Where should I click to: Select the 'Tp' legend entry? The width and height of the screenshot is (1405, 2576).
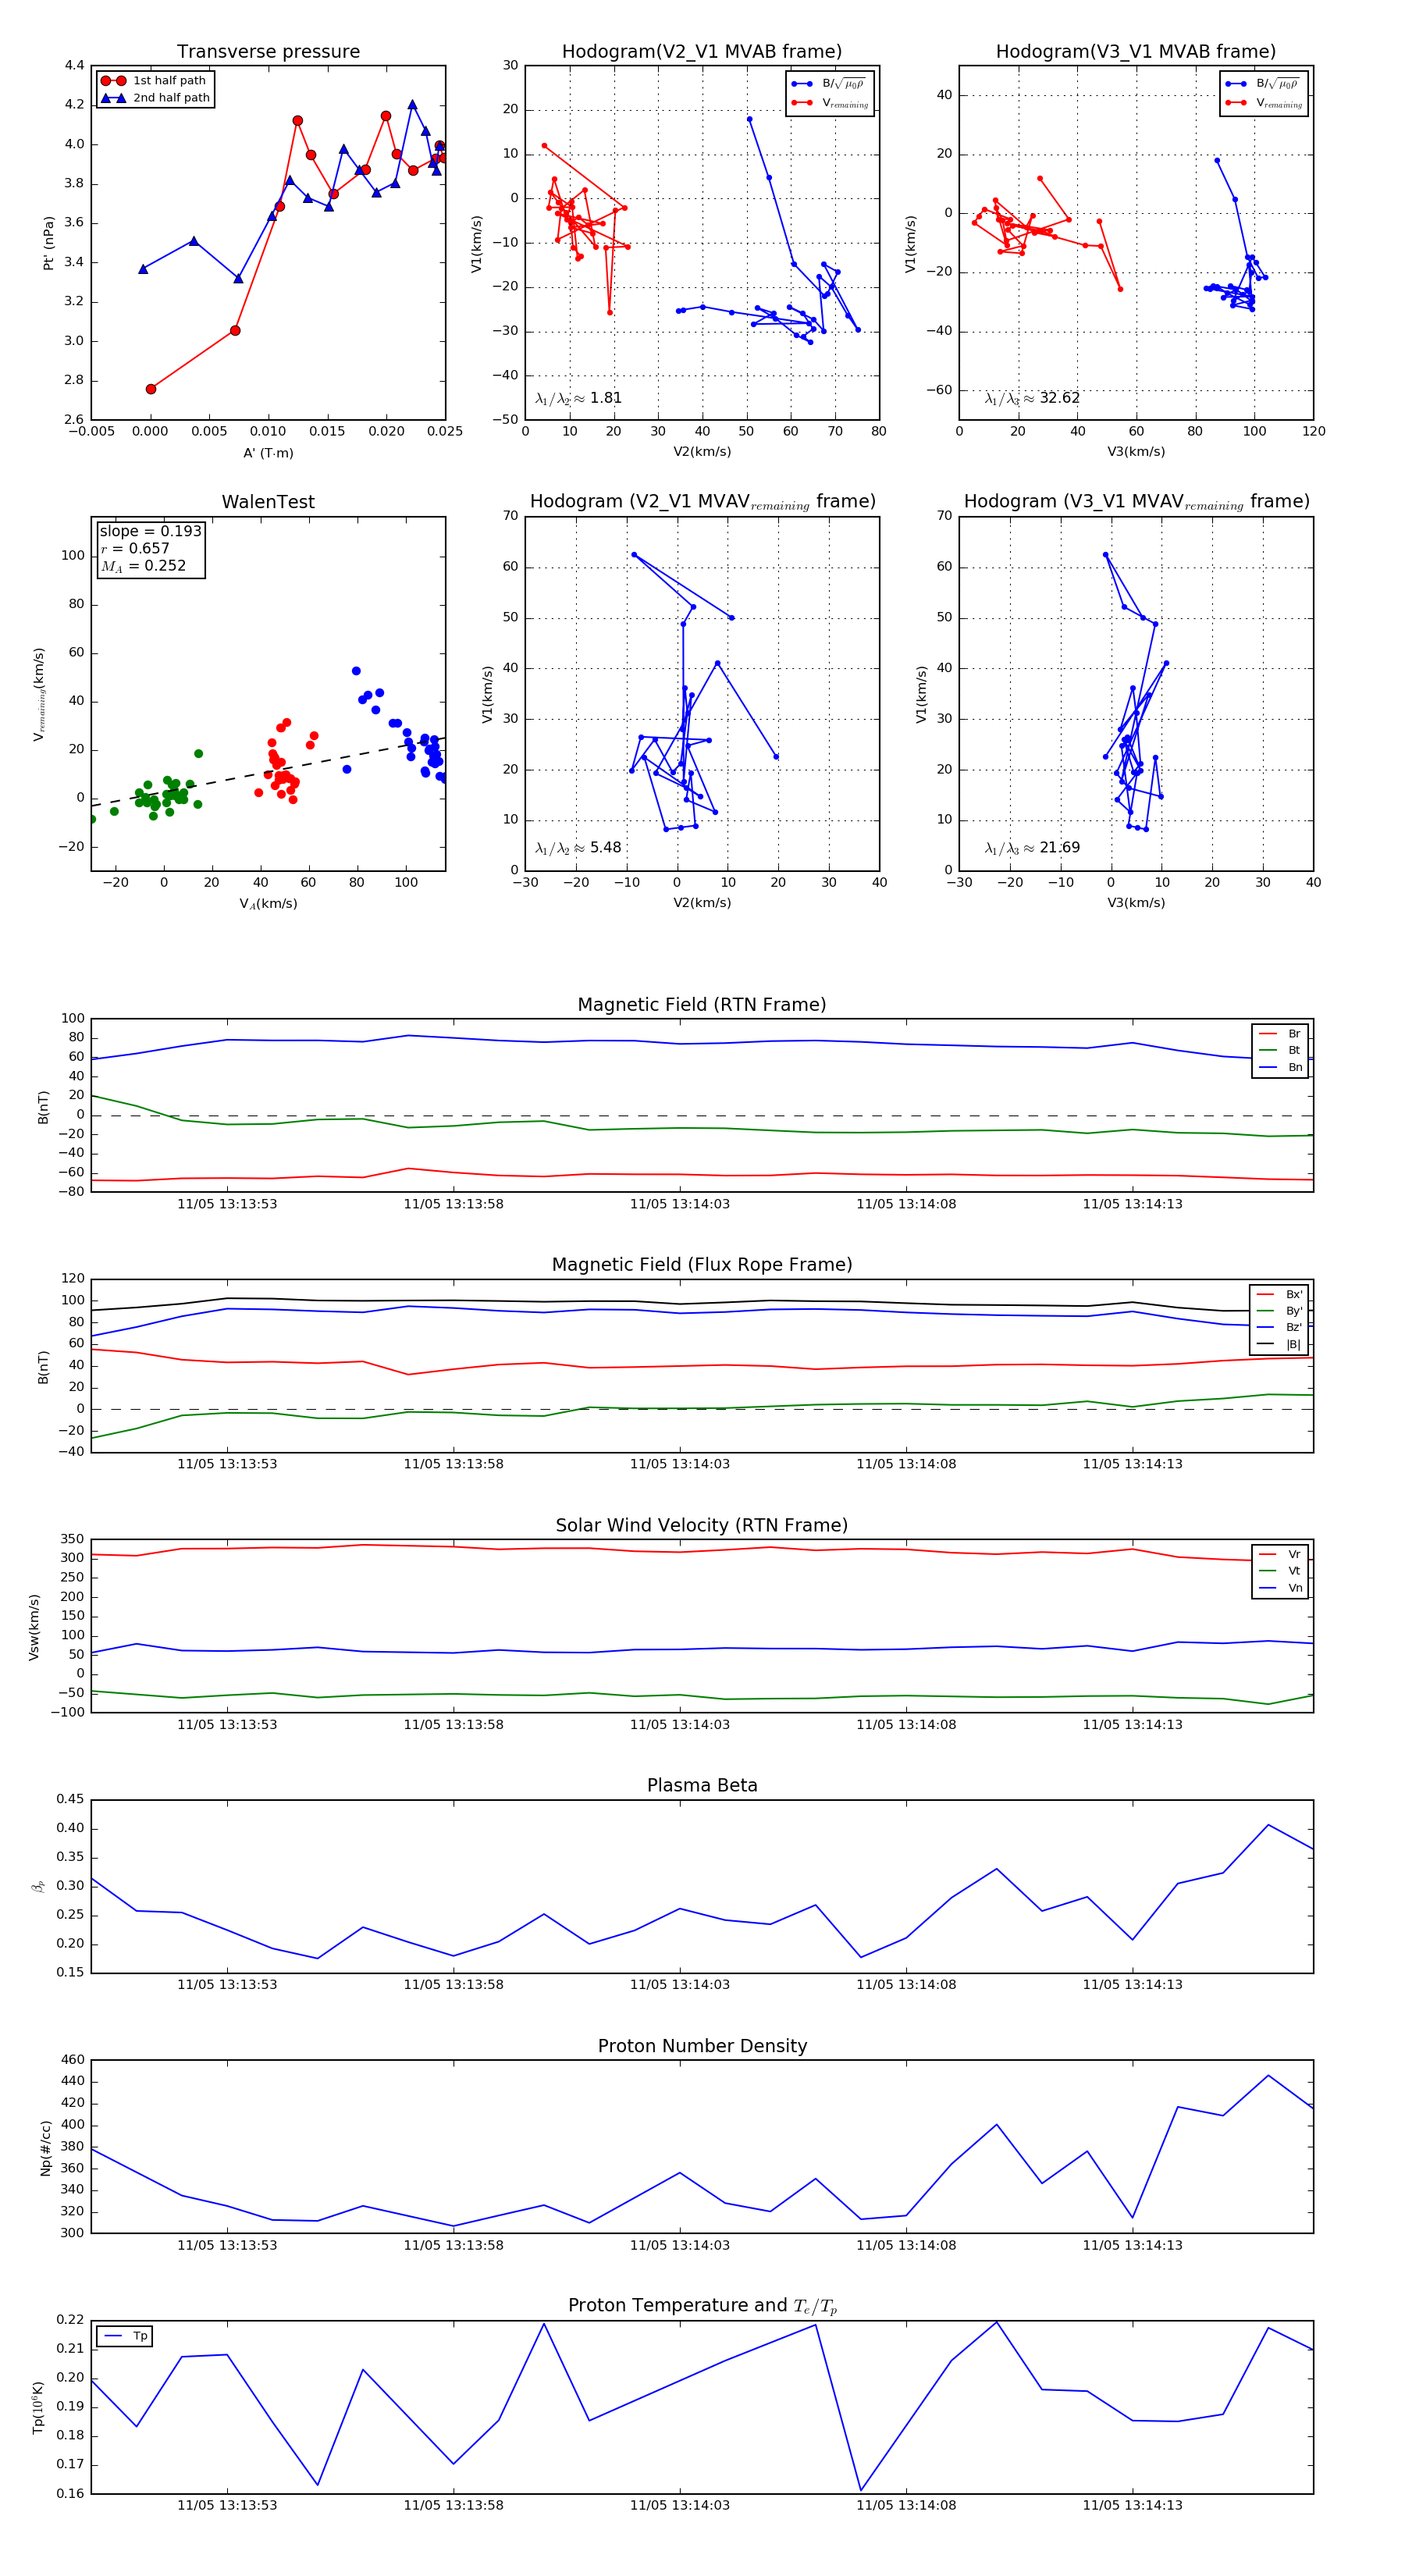[126, 2336]
